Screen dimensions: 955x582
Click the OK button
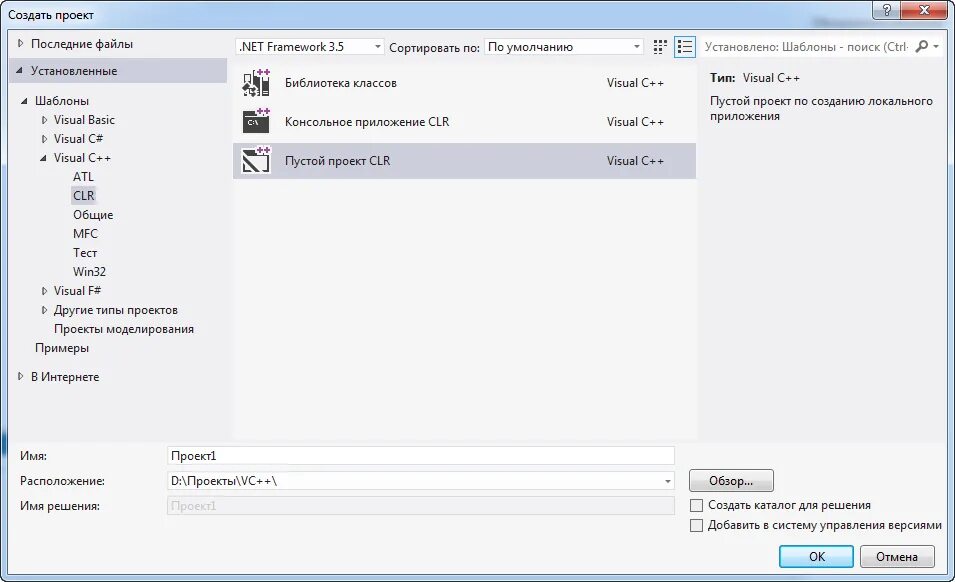[816, 556]
